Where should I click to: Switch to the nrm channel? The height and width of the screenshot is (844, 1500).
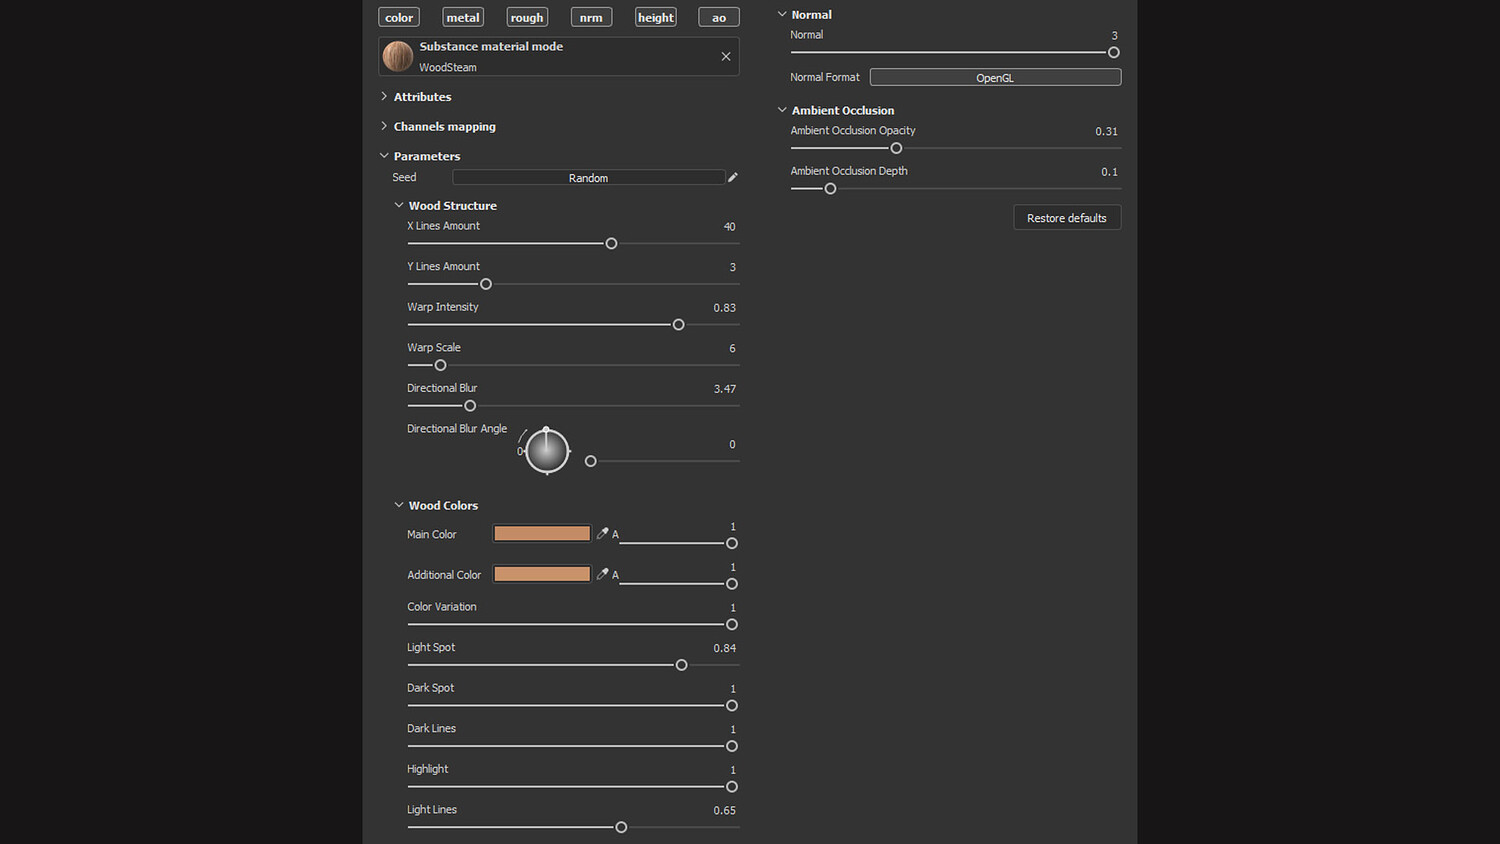coord(591,17)
